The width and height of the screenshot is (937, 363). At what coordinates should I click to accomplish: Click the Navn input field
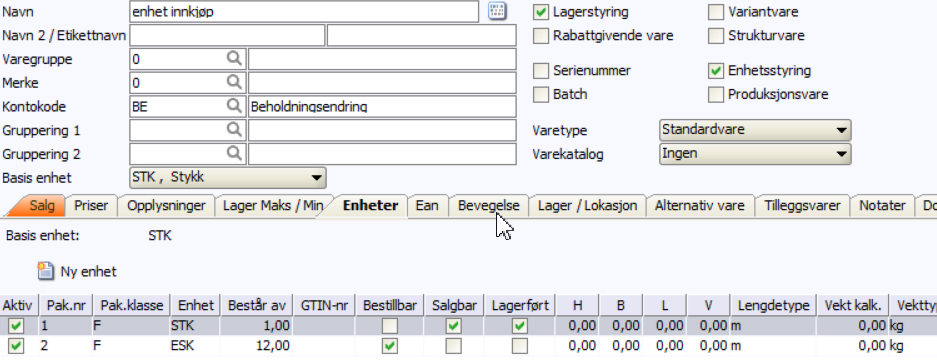(x=304, y=11)
